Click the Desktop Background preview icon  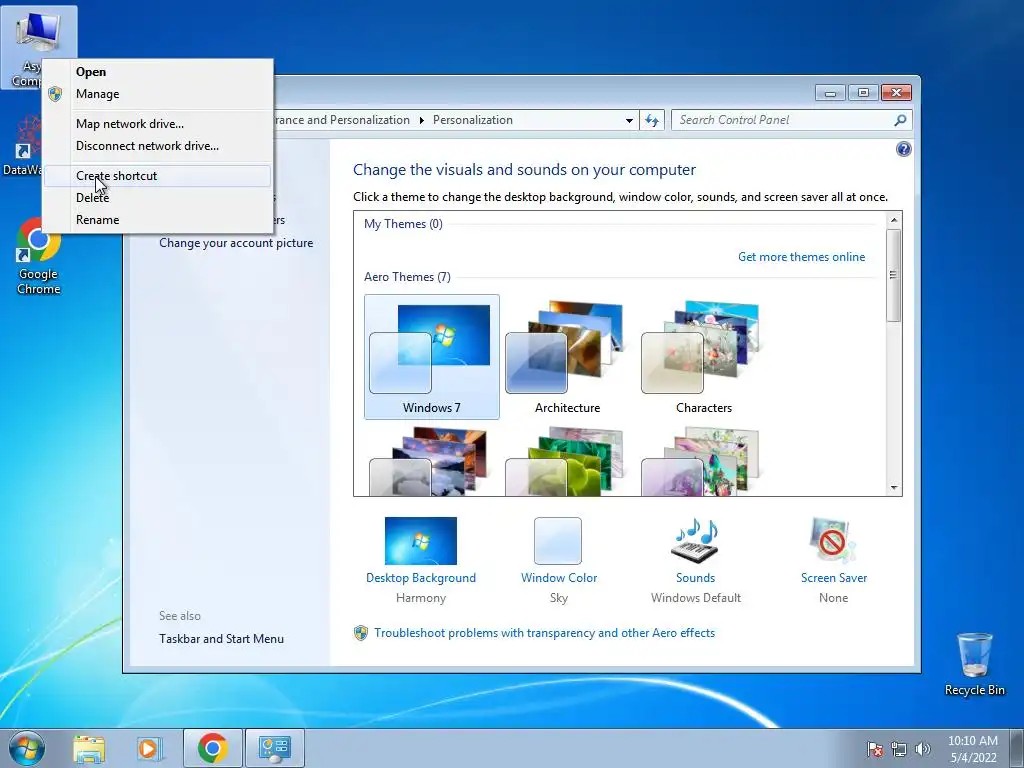coord(421,541)
